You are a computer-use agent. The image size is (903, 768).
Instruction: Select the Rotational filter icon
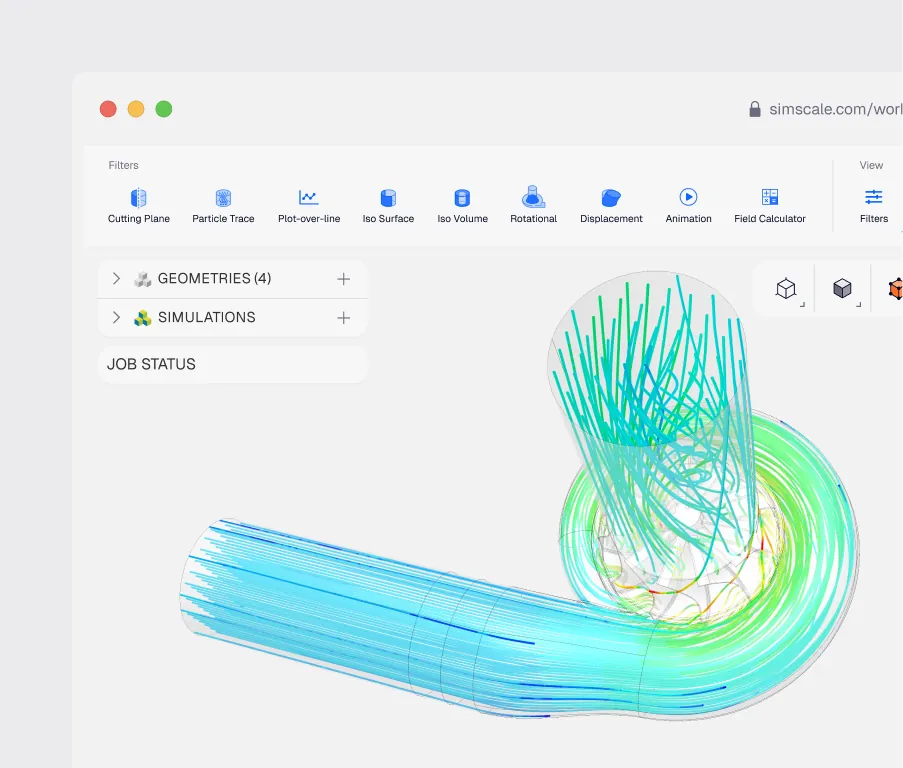(x=533, y=197)
